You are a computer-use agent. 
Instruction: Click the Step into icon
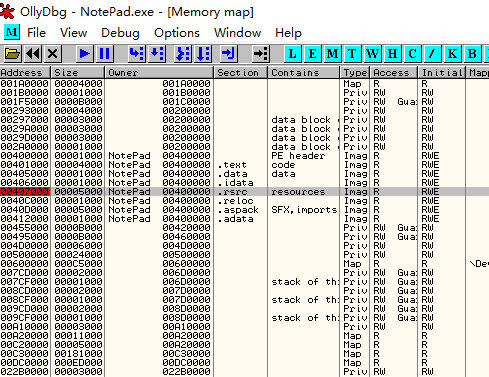(136, 53)
